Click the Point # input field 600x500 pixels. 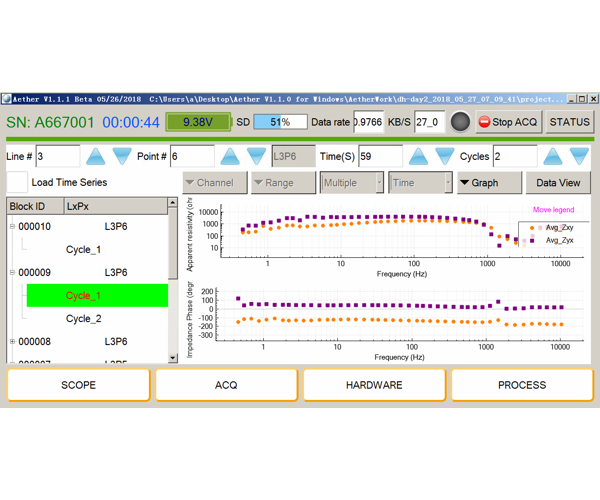(x=192, y=156)
